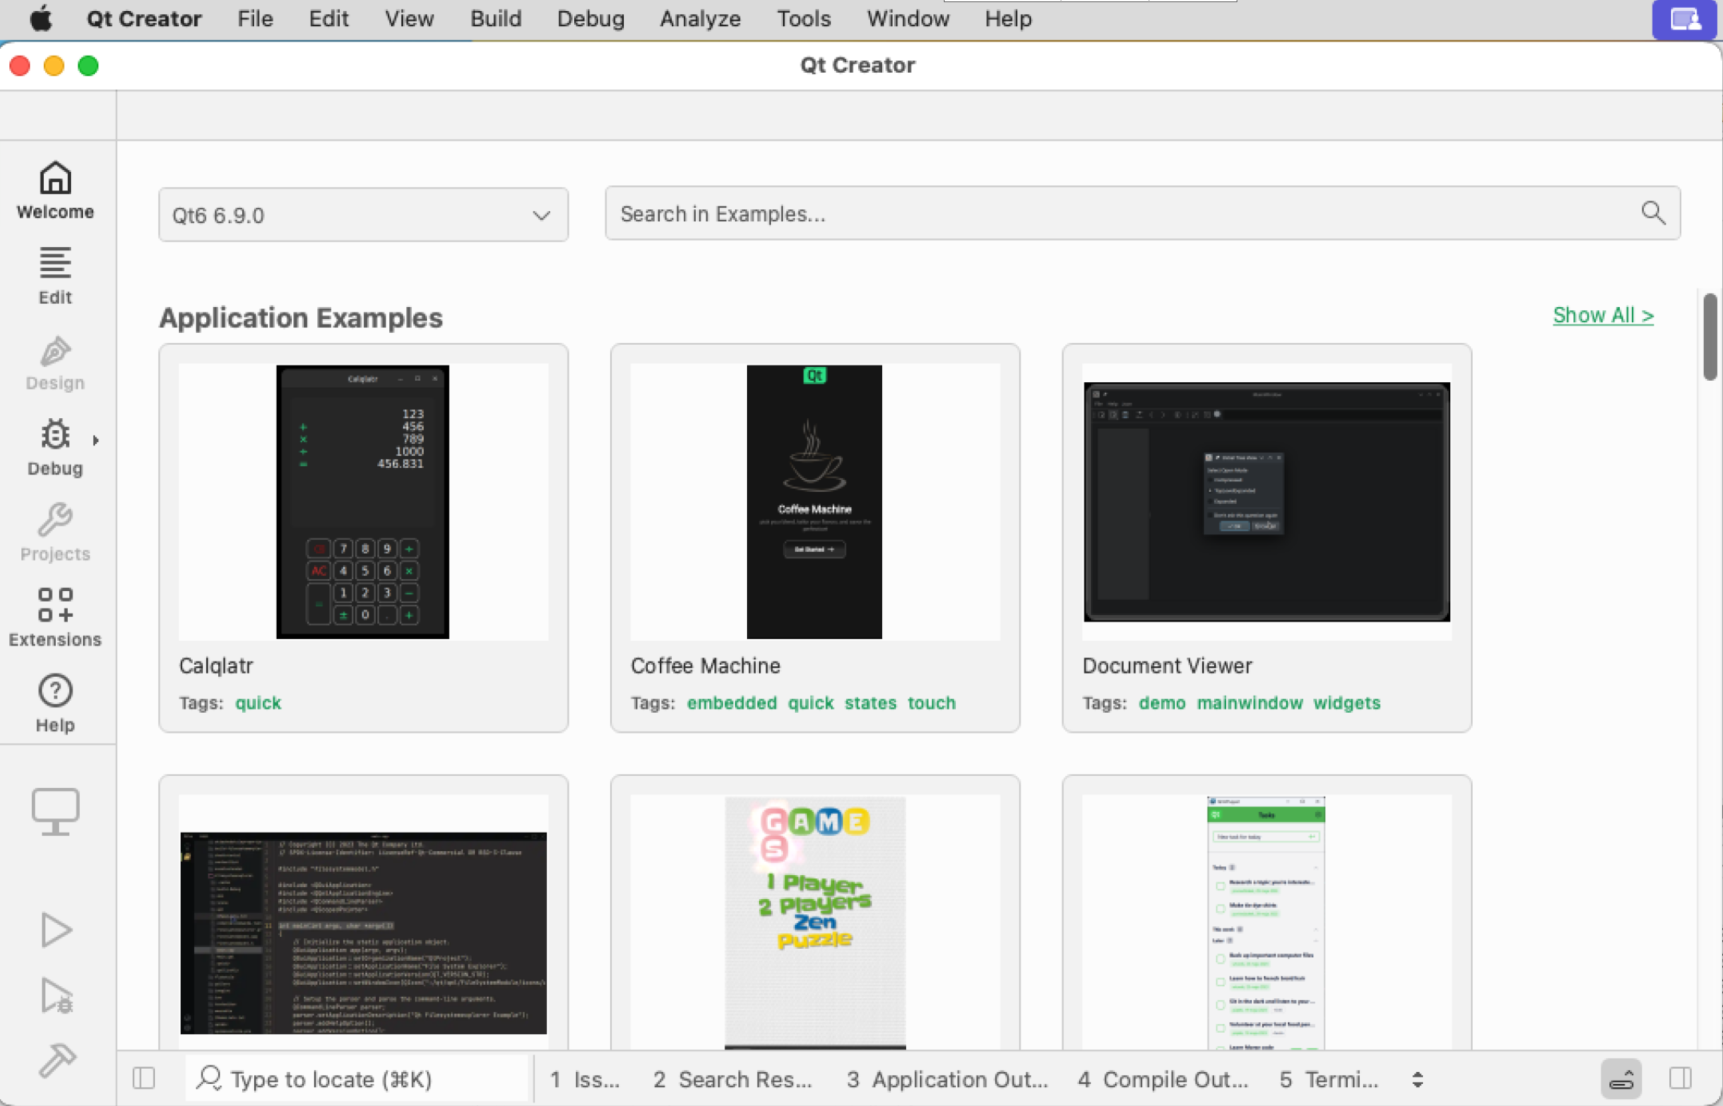This screenshot has height=1106, width=1723.
Task: Click the quick tag under Coffee Machine
Action: coord(811,703)
